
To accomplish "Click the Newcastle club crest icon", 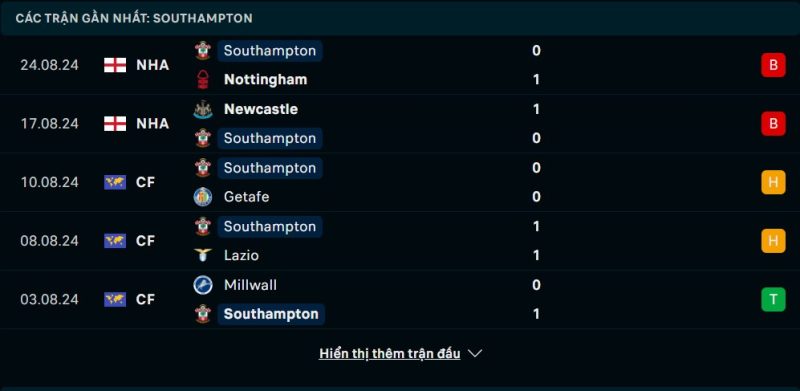I will 203,109.
